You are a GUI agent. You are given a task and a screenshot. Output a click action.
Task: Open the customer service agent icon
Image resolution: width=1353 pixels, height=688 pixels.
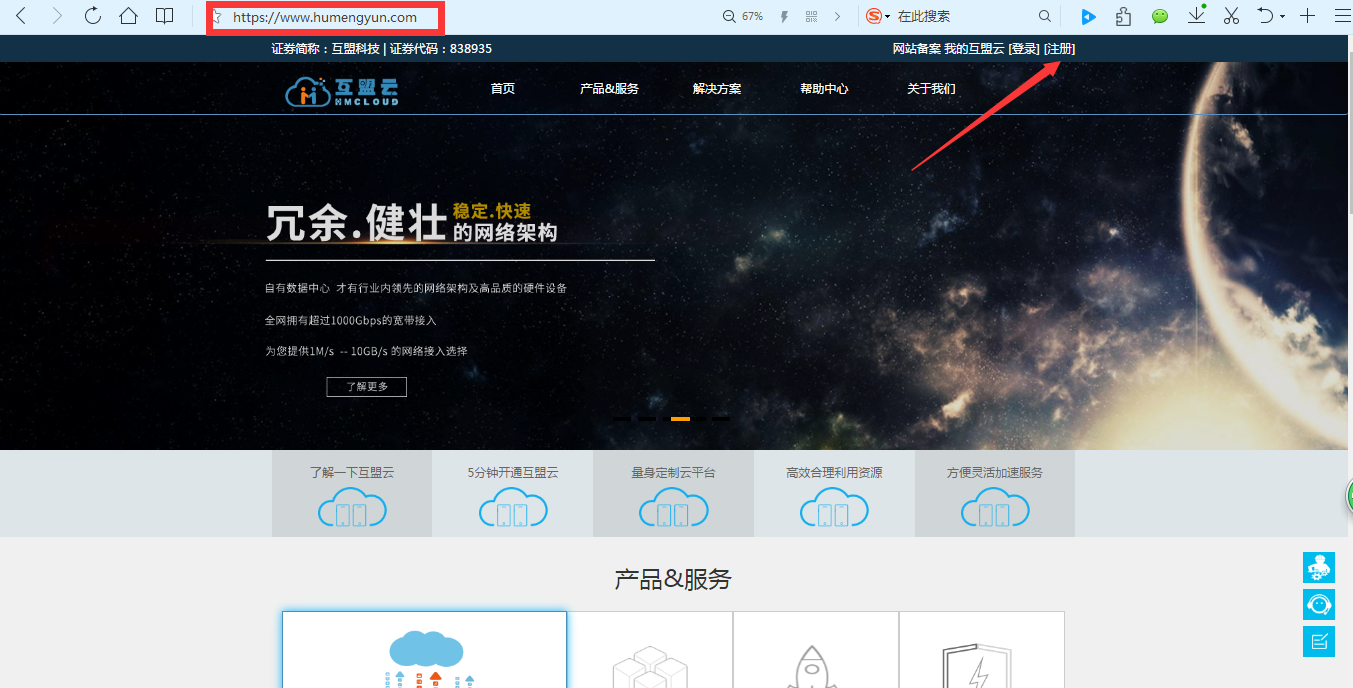(1319, 567)
